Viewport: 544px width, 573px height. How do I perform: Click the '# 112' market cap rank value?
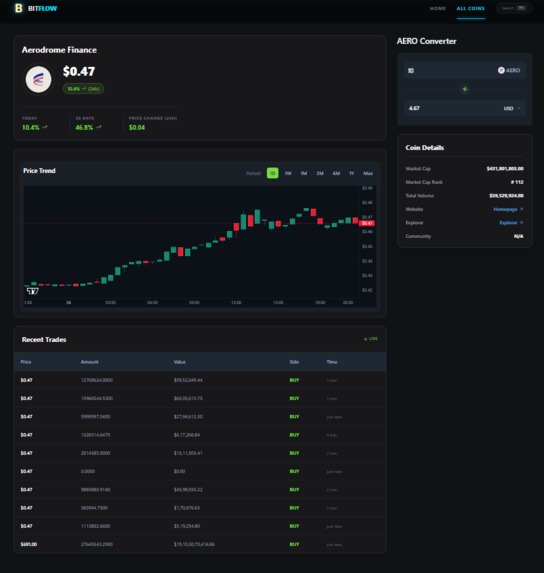[517, 182]
